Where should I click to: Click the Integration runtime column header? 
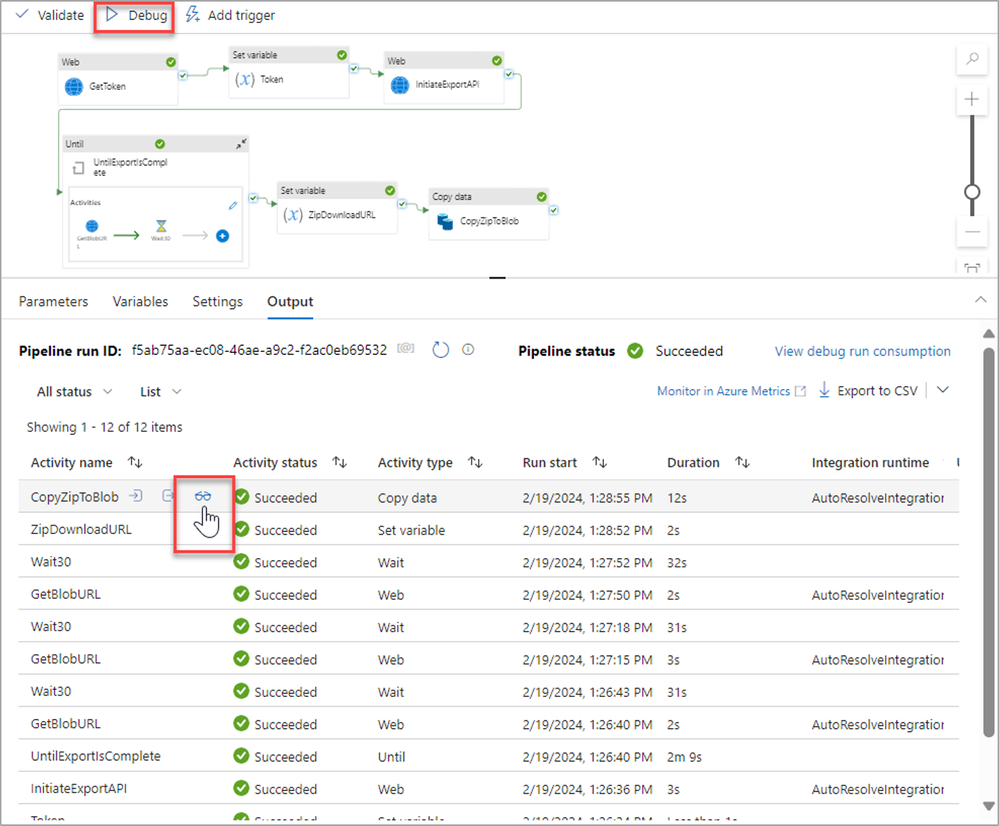click(870, 463)
